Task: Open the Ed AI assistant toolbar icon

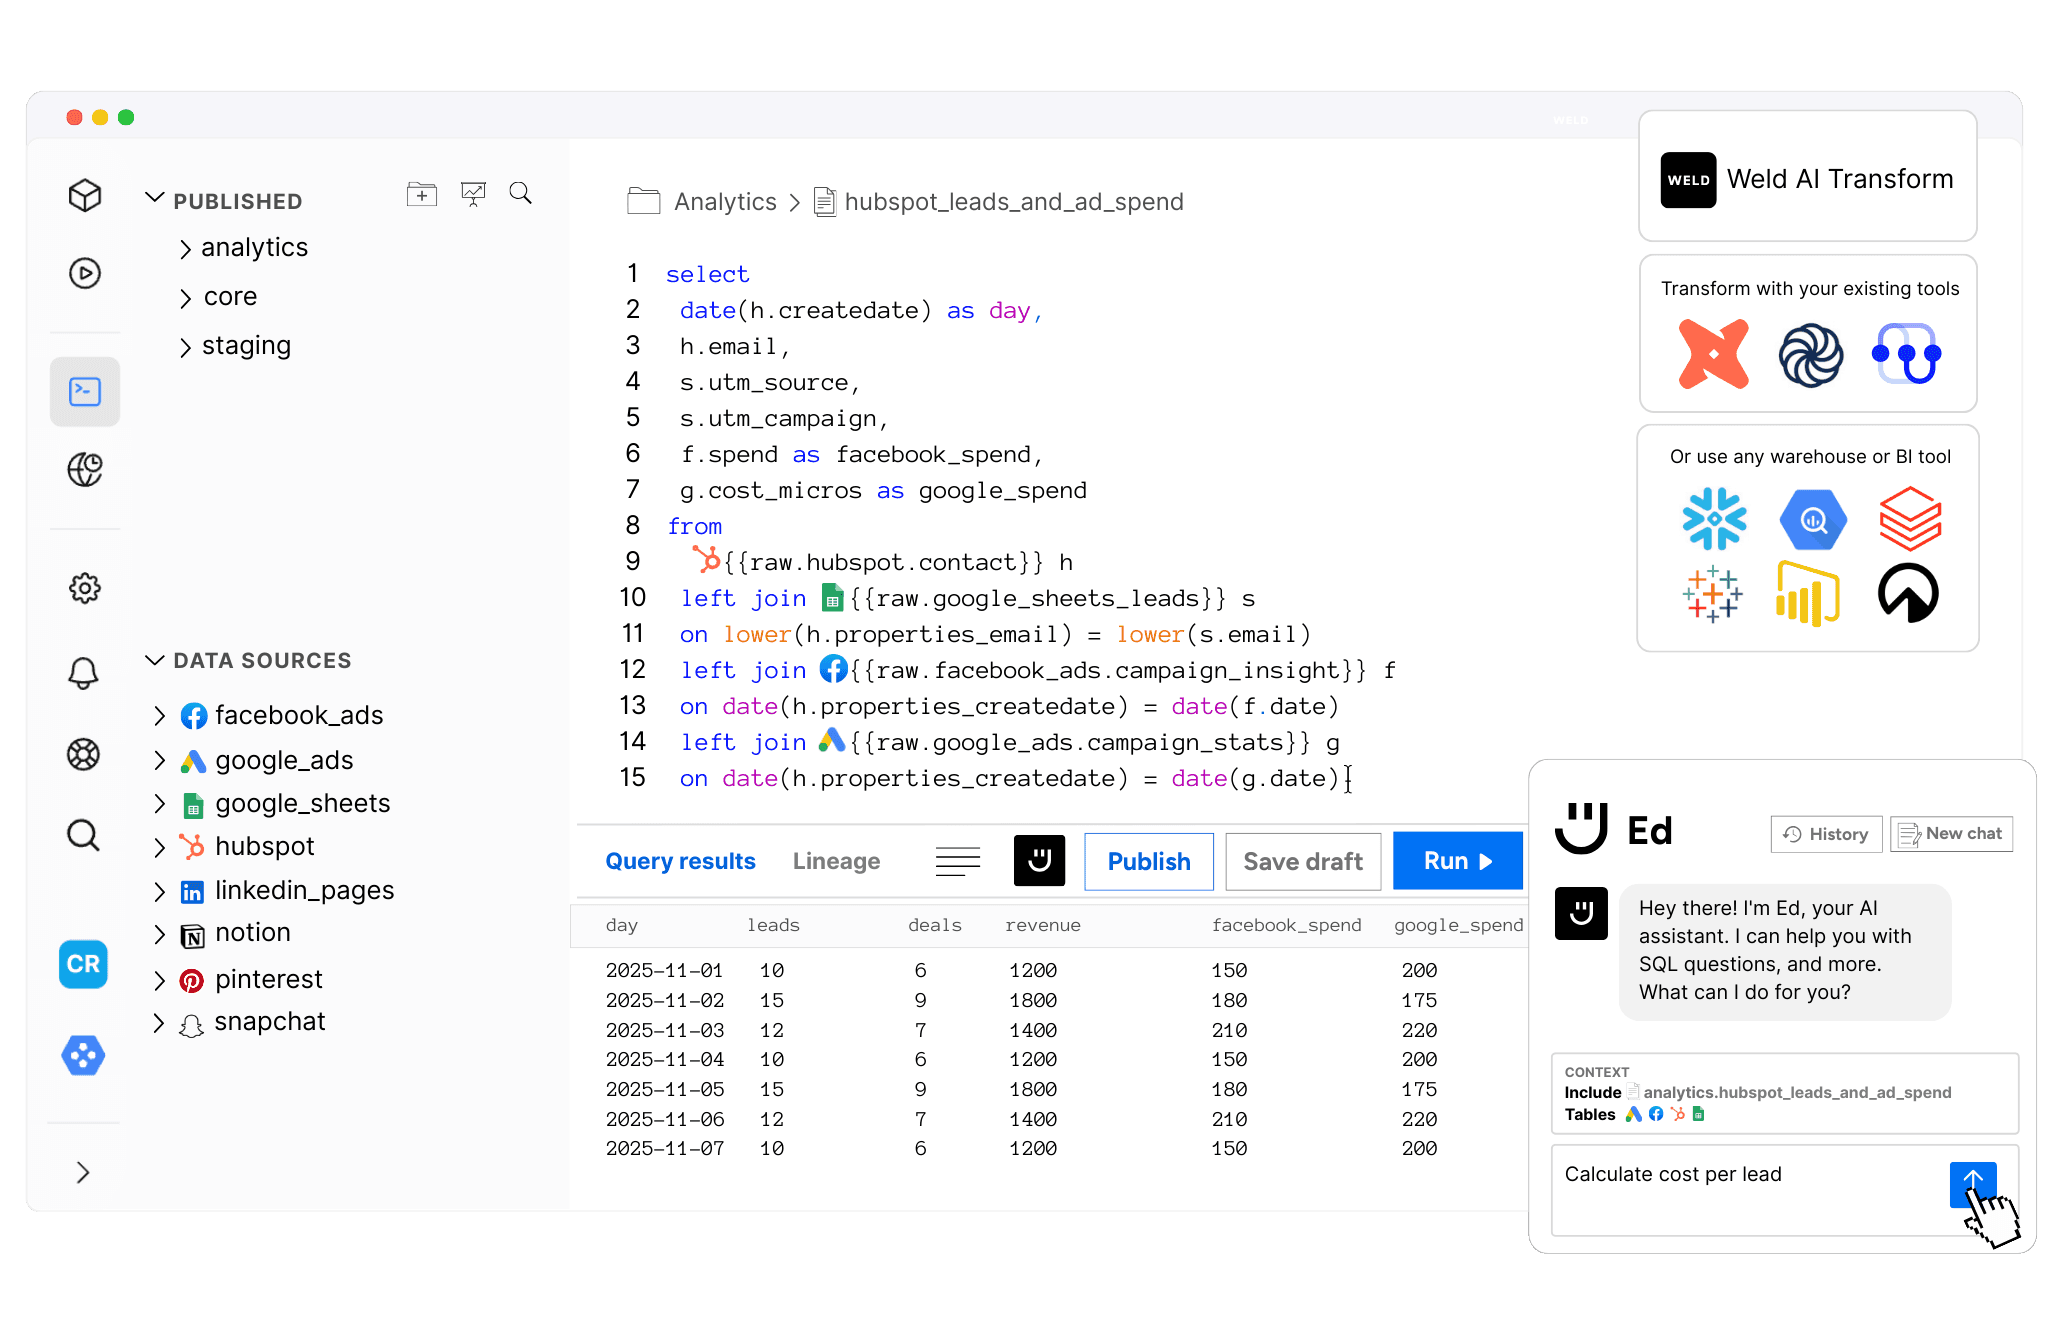Action: [x=1039, y=860]
